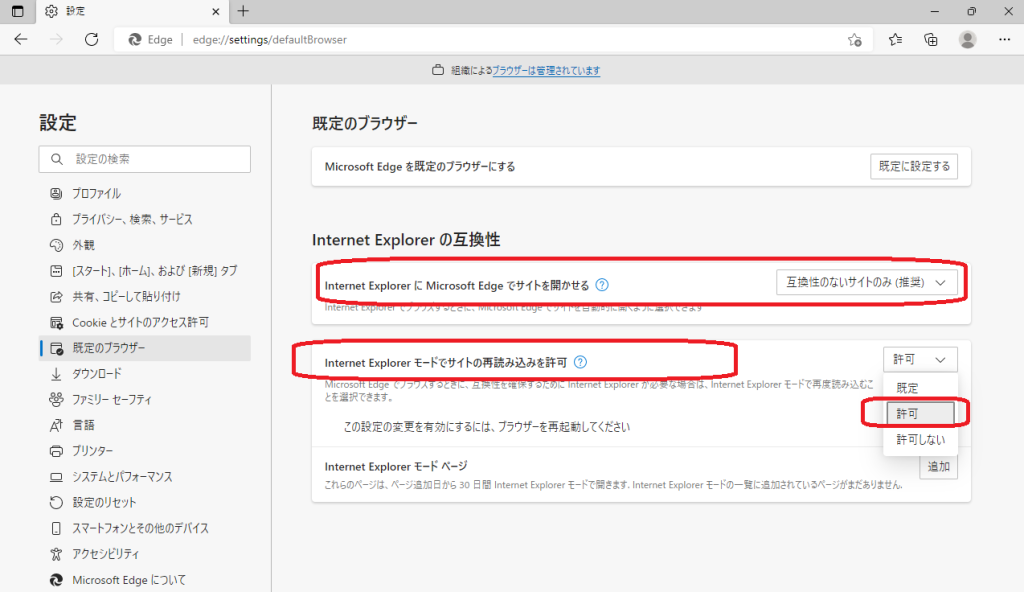The image size is (1024, 592).
Task: Click help icon beside open sites in Edge setting
Action: pos(602,285)
